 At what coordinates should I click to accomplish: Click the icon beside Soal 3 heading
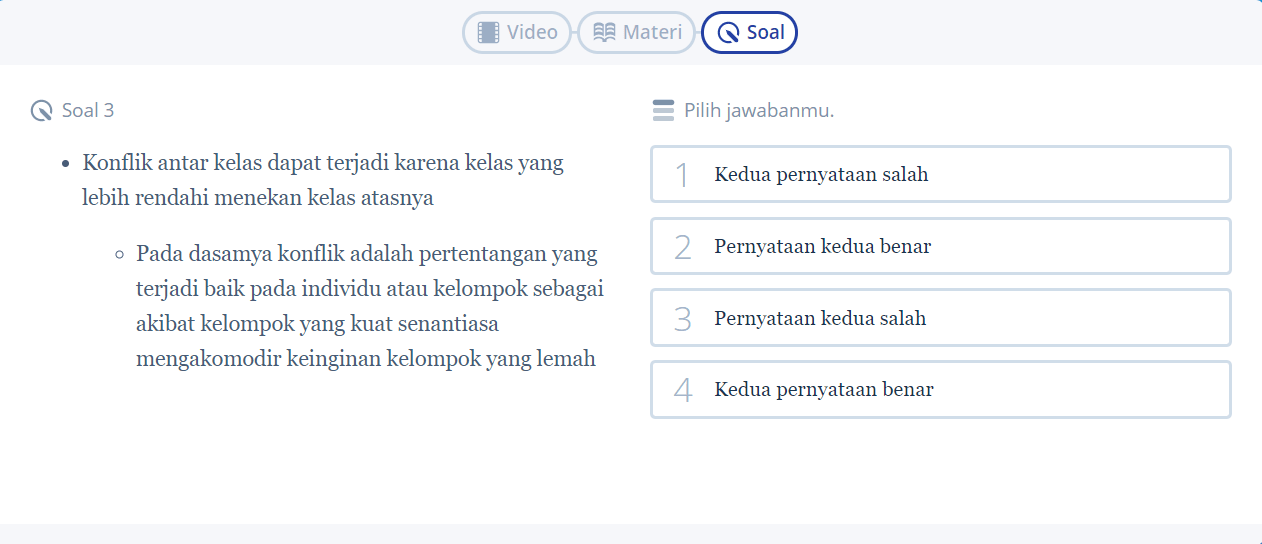(x=41, y=110)
